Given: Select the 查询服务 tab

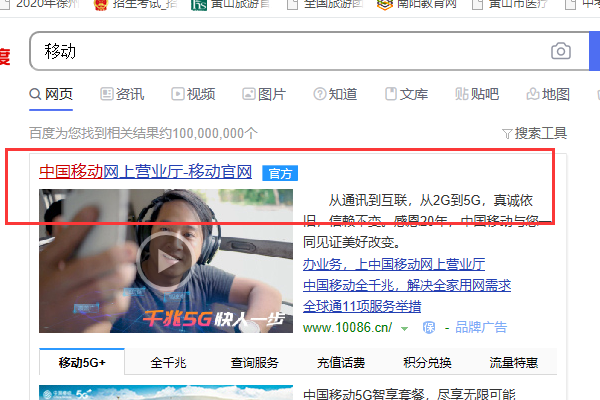Looking at the screenshot, I should pos(254,362).
